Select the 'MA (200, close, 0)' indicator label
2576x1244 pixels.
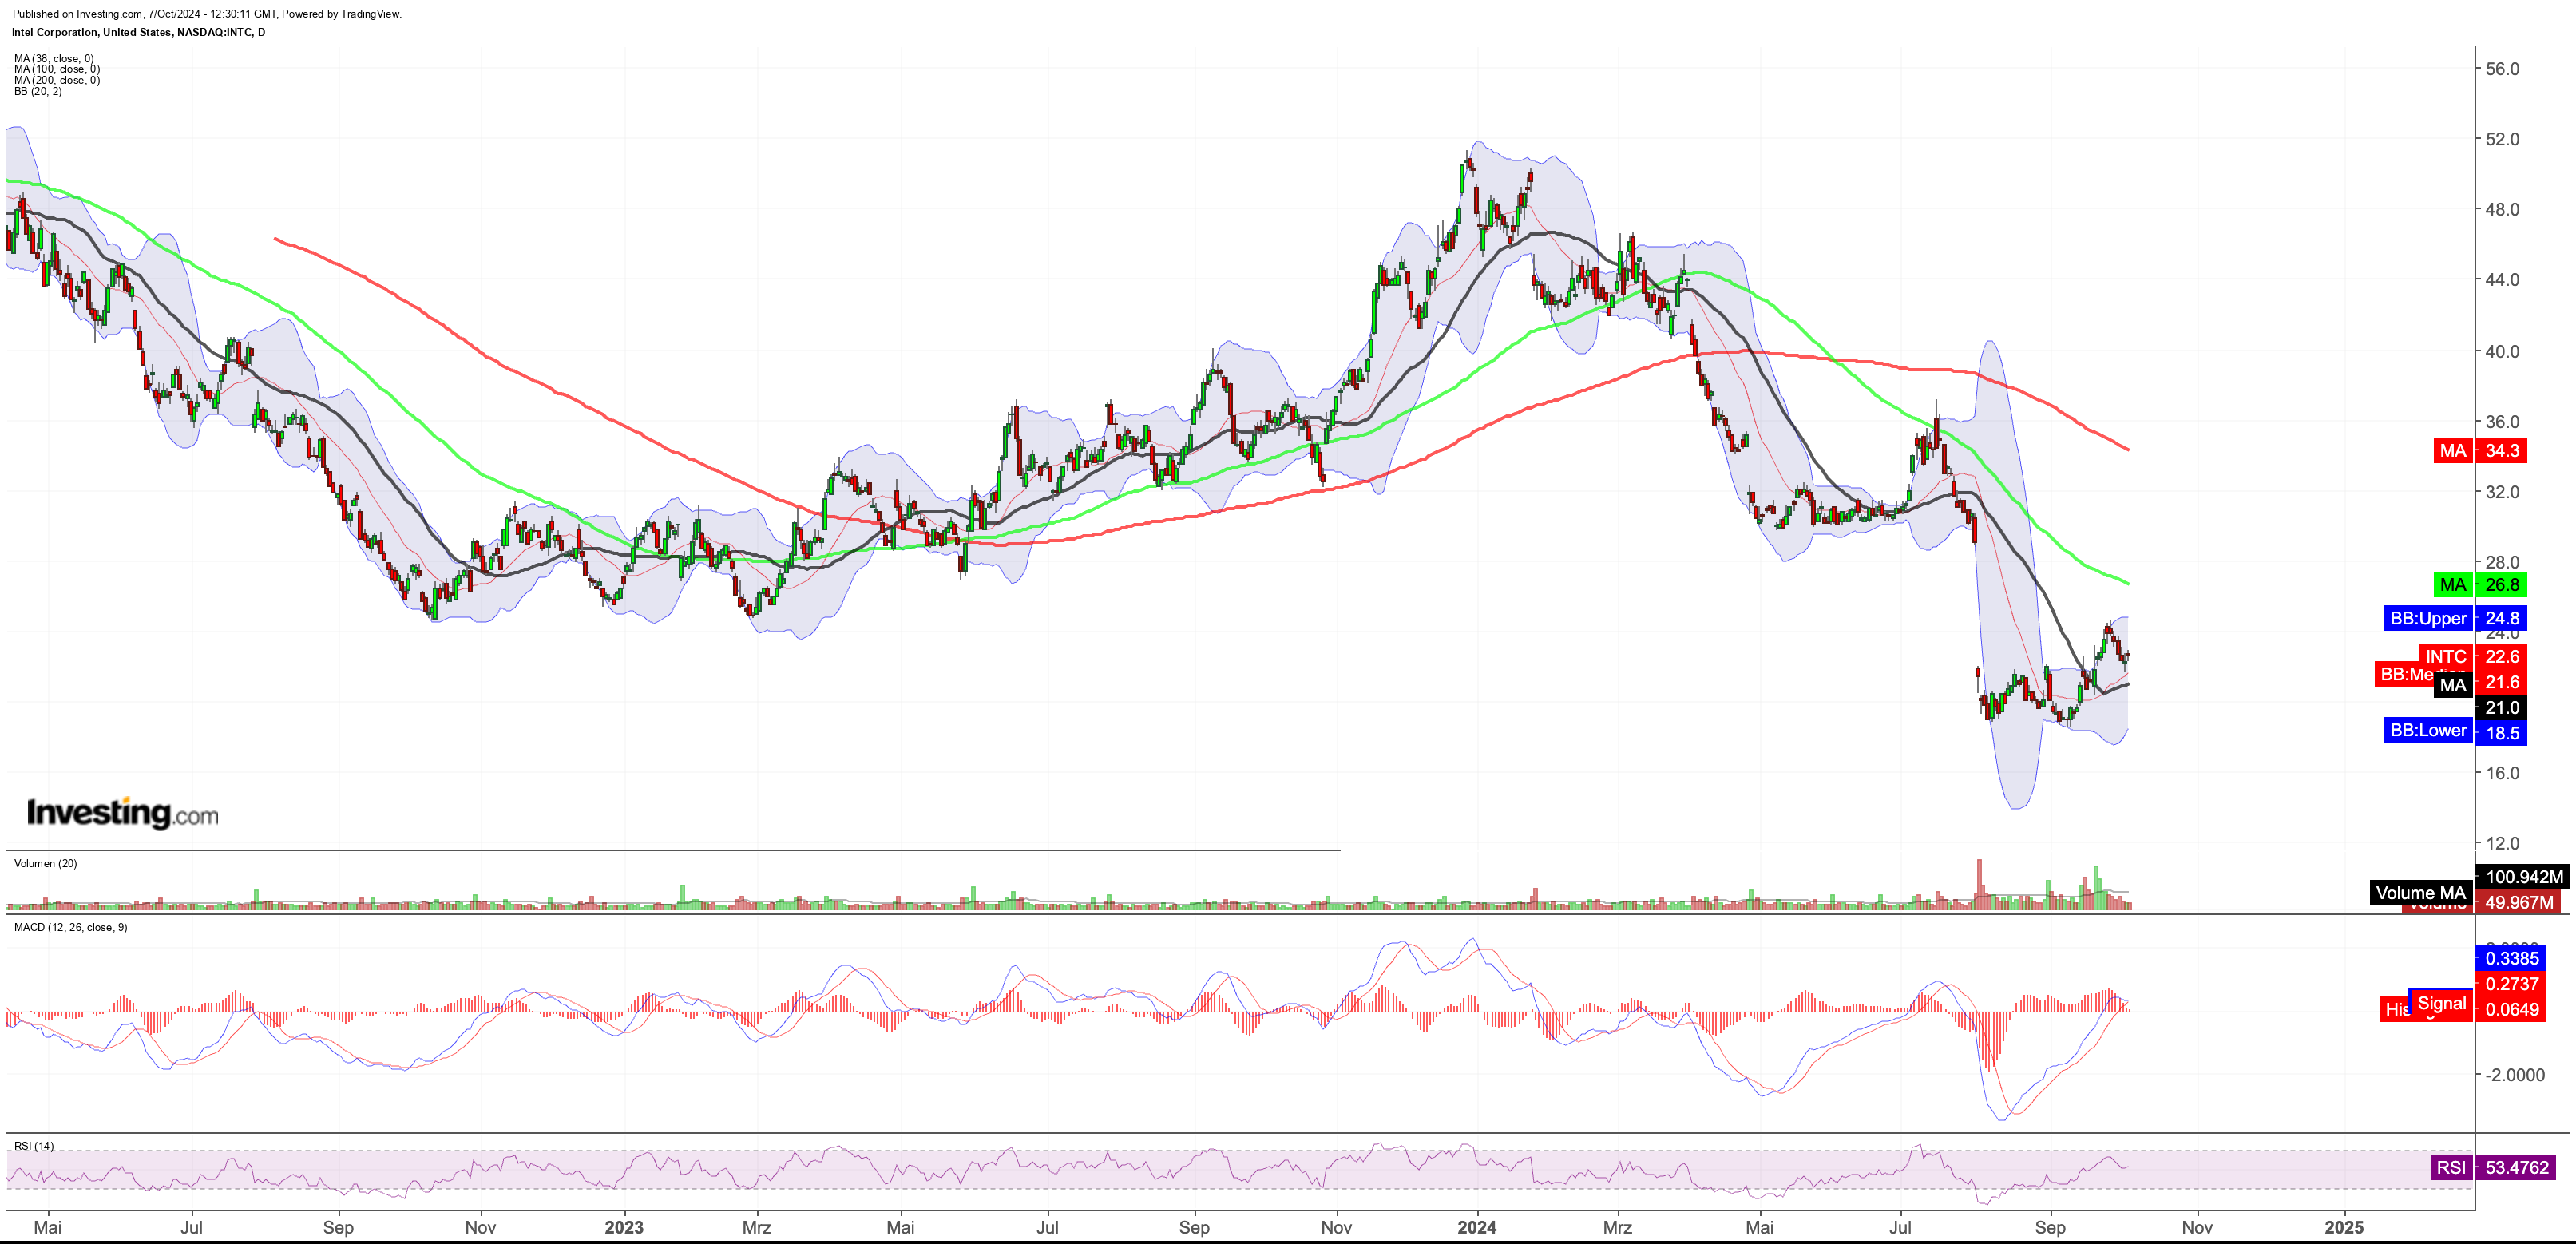click(57, 80)
